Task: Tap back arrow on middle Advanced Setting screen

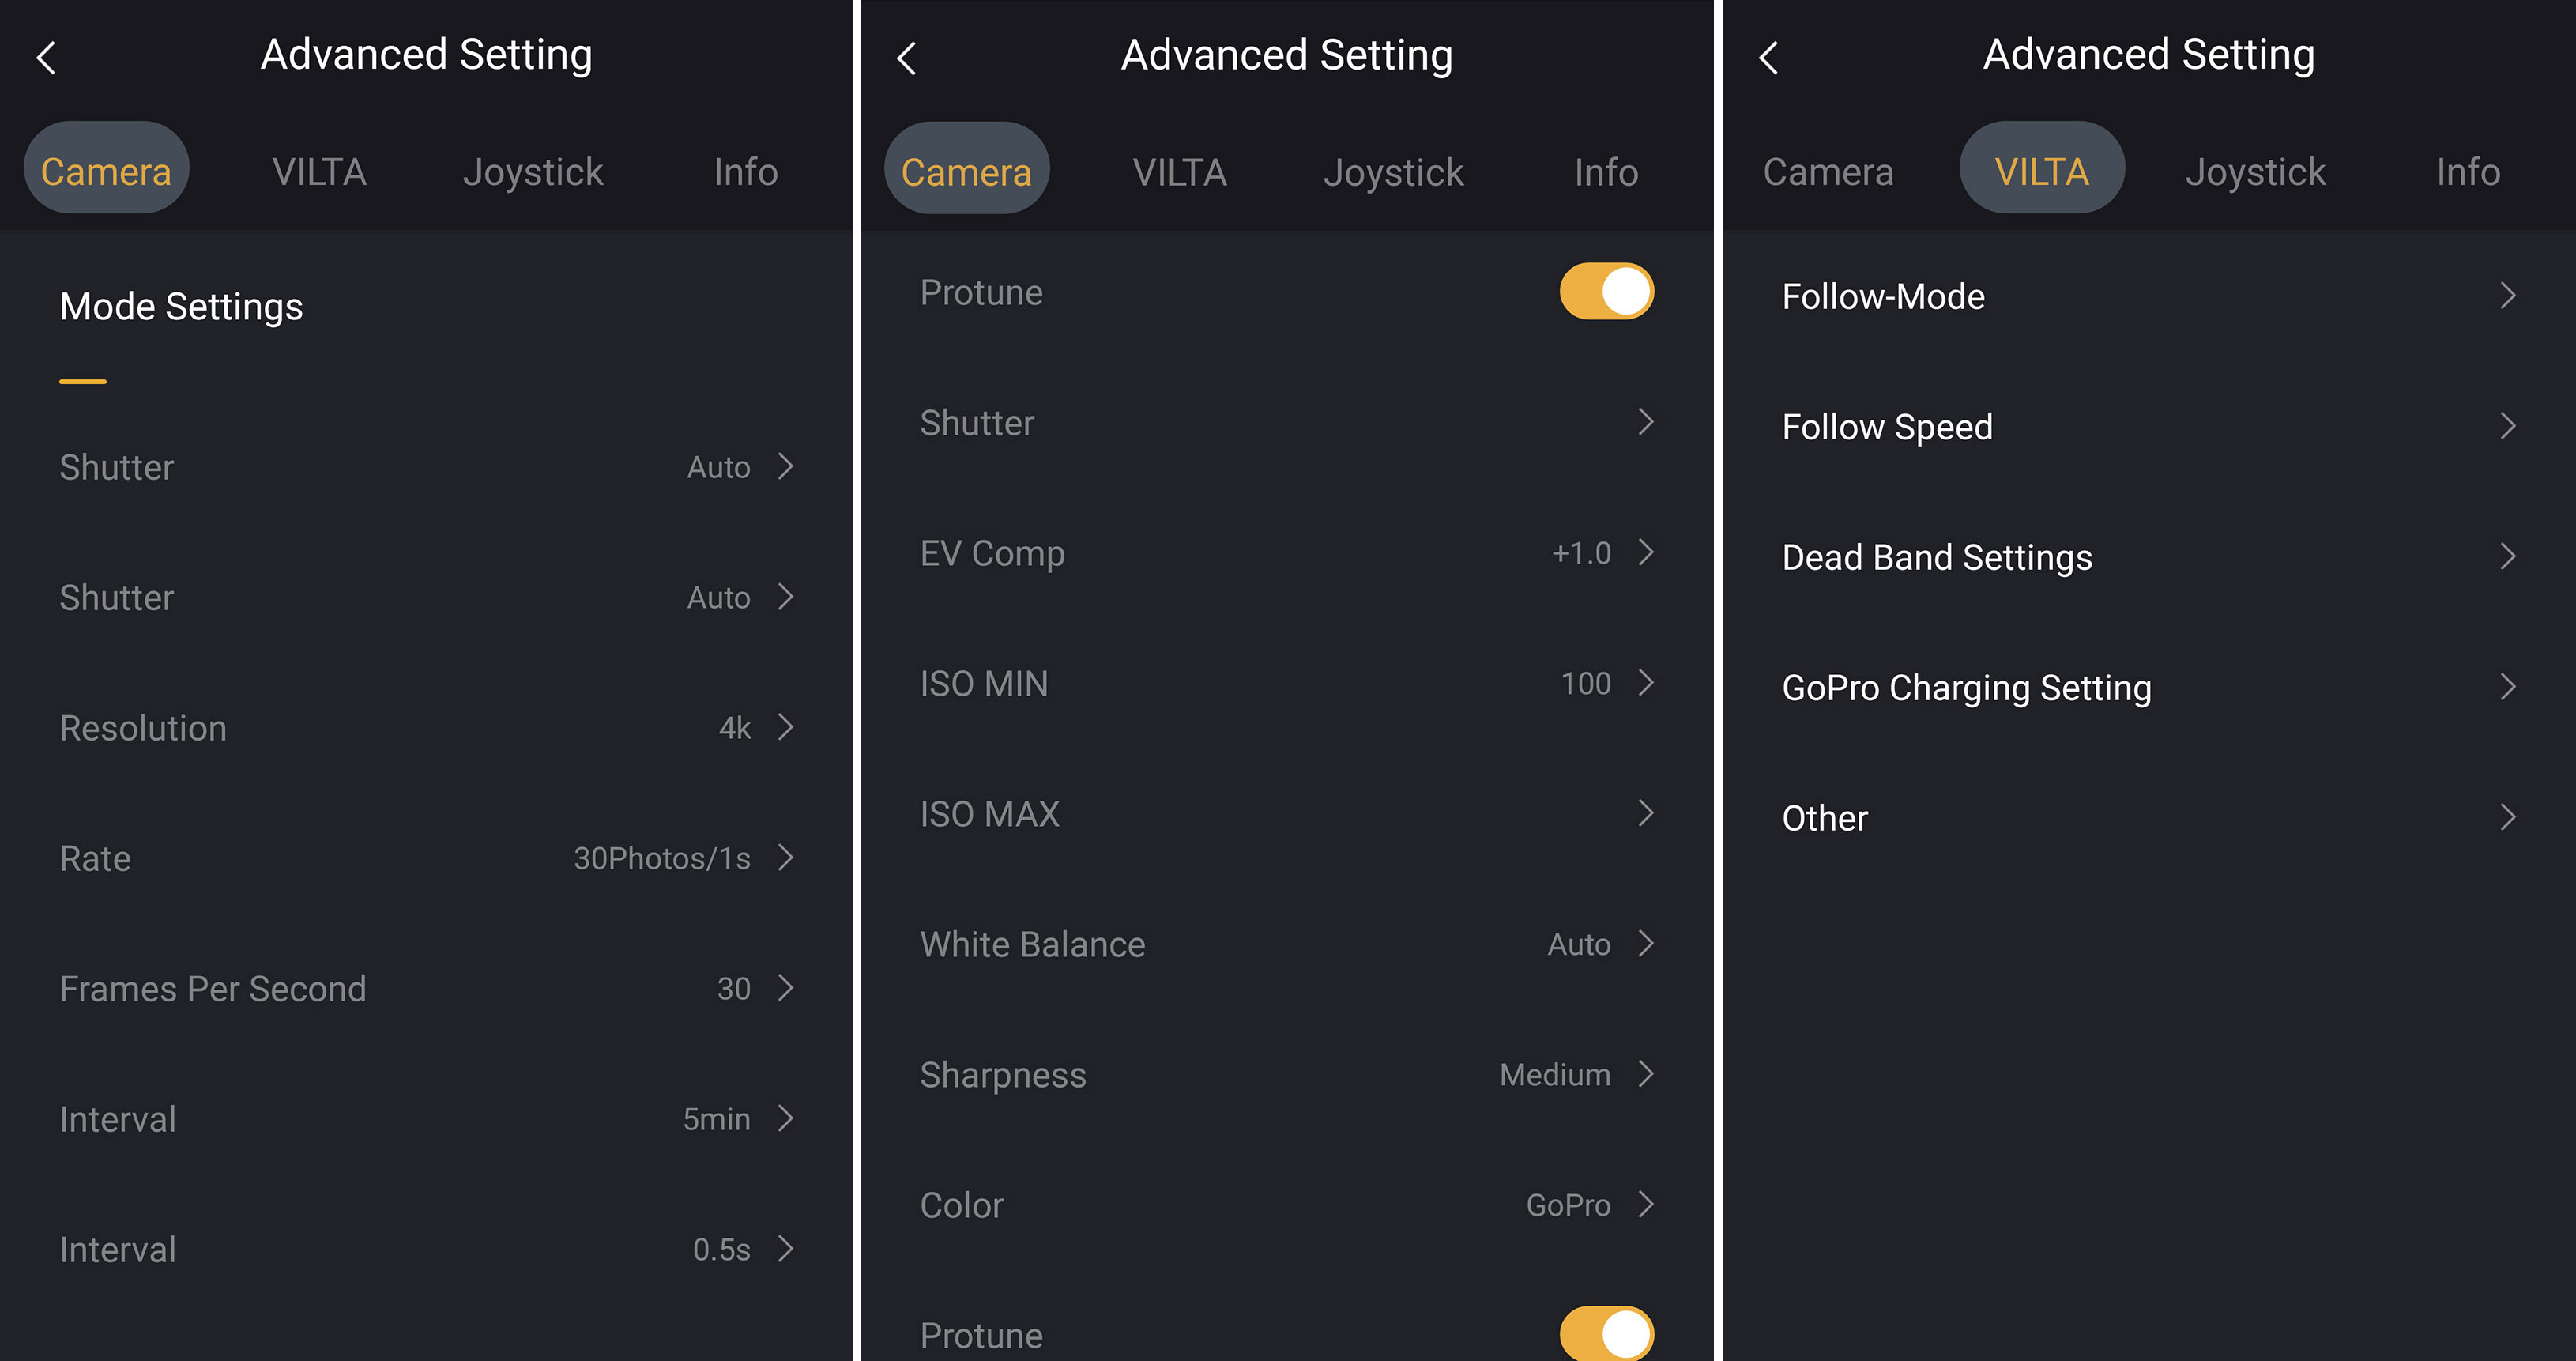Action: pyautogui.click(x=907, y=58)
